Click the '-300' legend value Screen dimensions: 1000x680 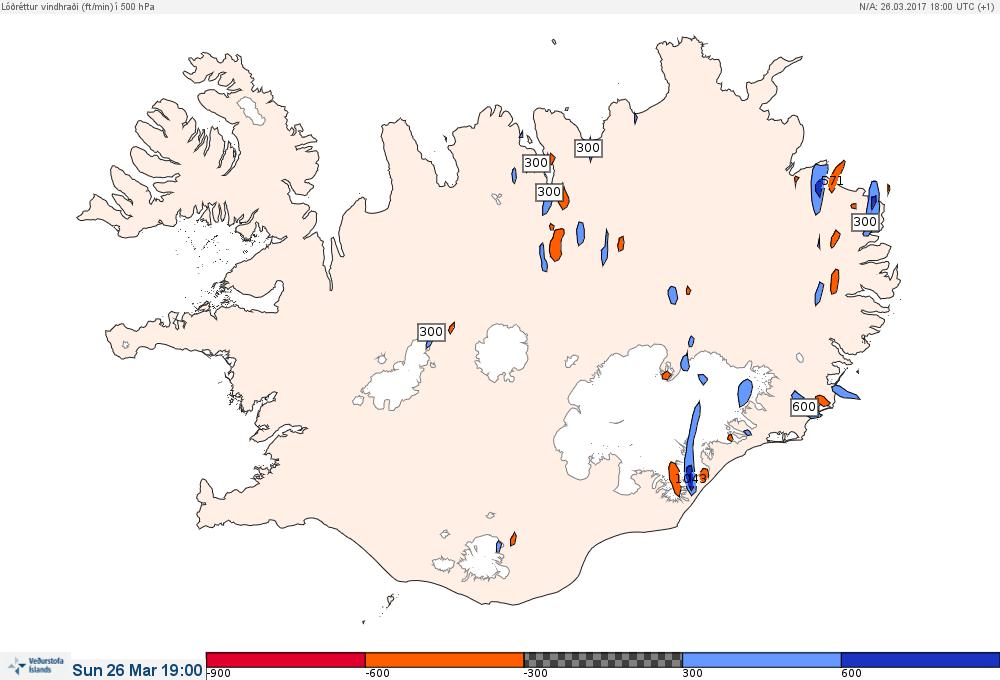536,674
